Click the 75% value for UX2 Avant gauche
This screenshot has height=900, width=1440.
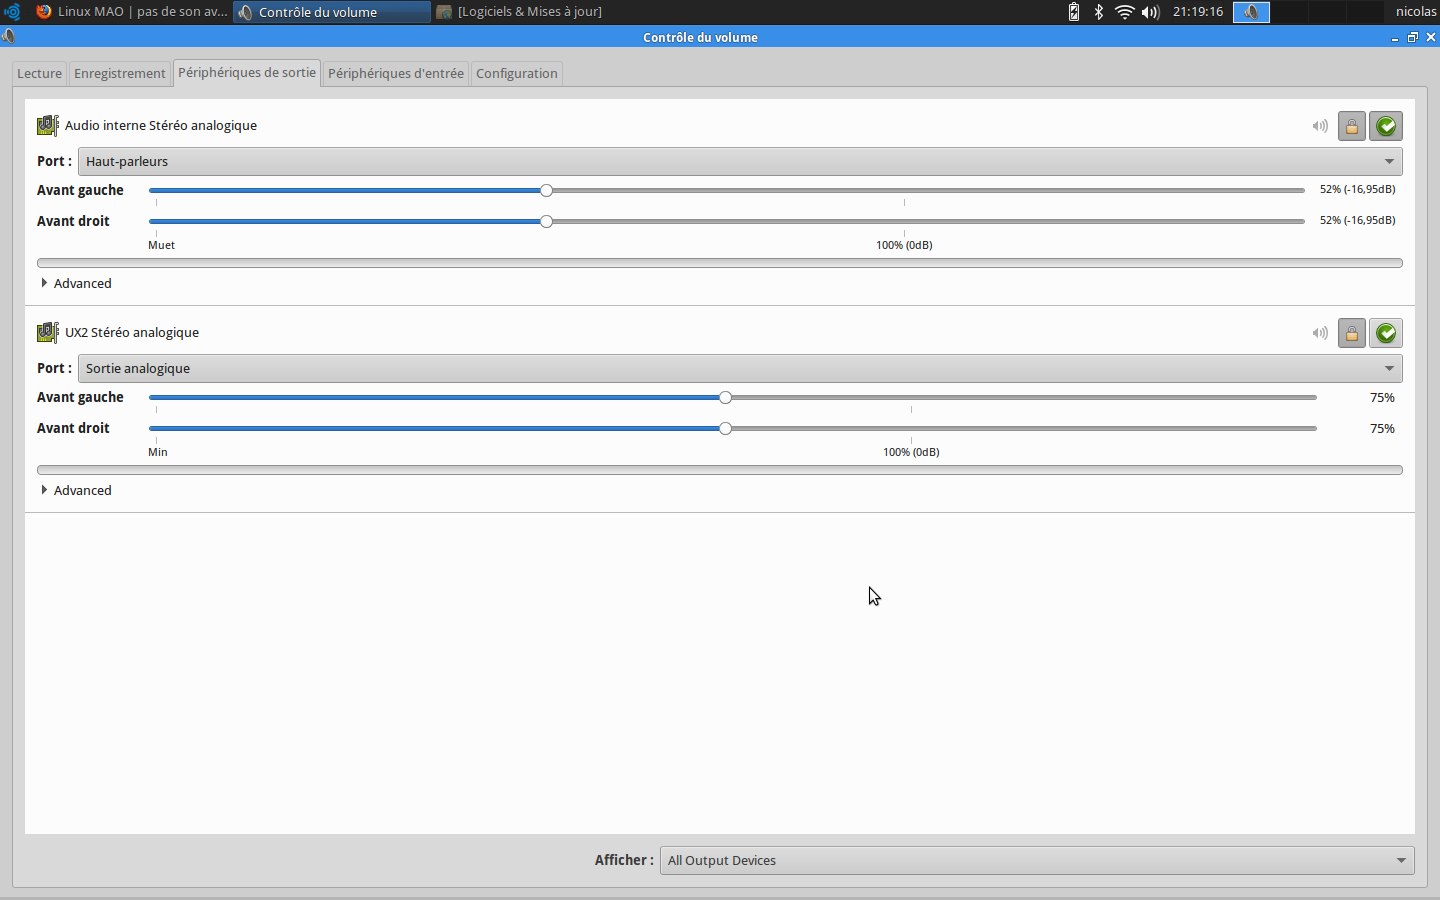click(x=1382, y=398)
